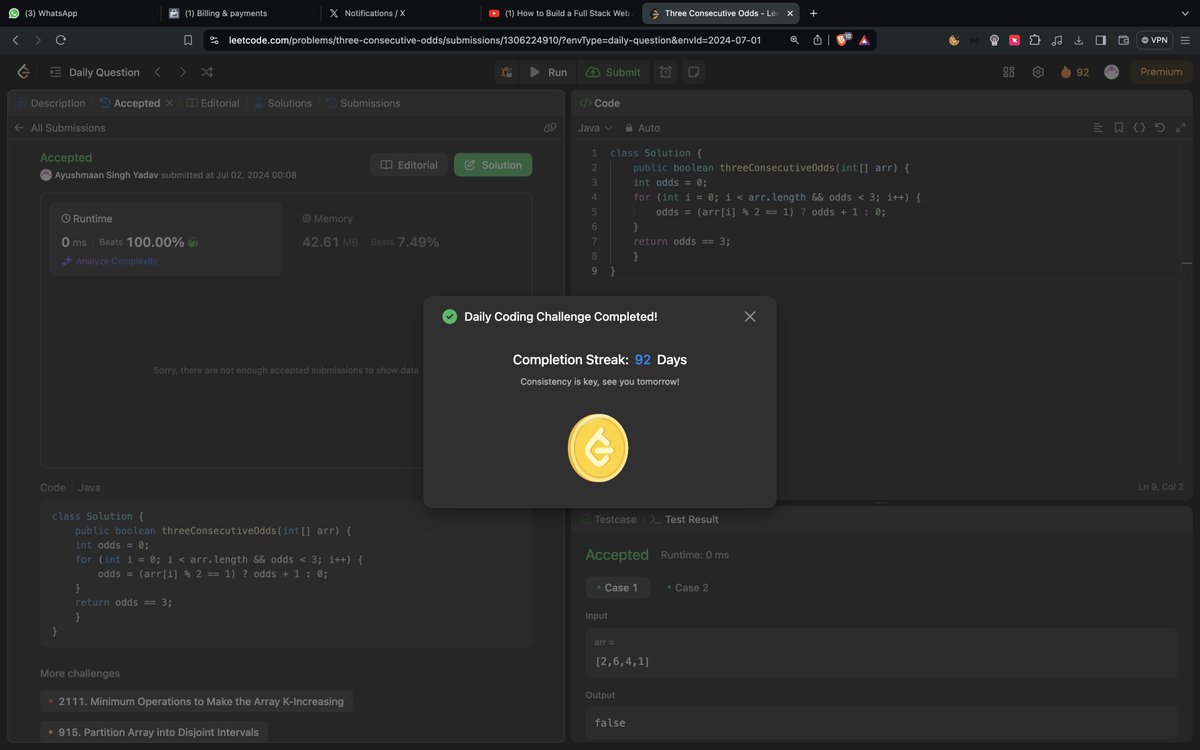Image resolution: width=1200 pixels, height=750 pixels.
Task: Share this page from address bar
Action: coord(817,40)
